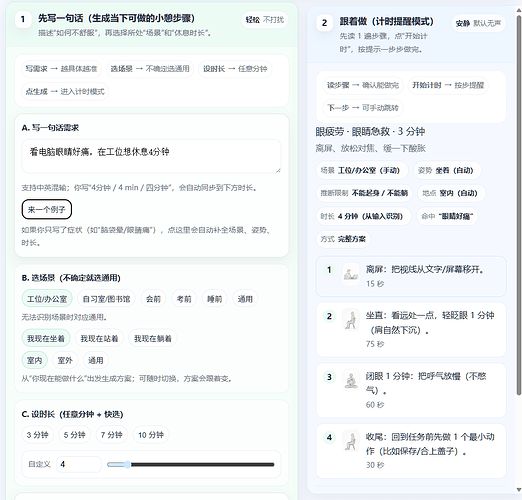The image size is (522, 500).
Task: Click the 自定义 minutes number field
Action: tap(79, 464)
